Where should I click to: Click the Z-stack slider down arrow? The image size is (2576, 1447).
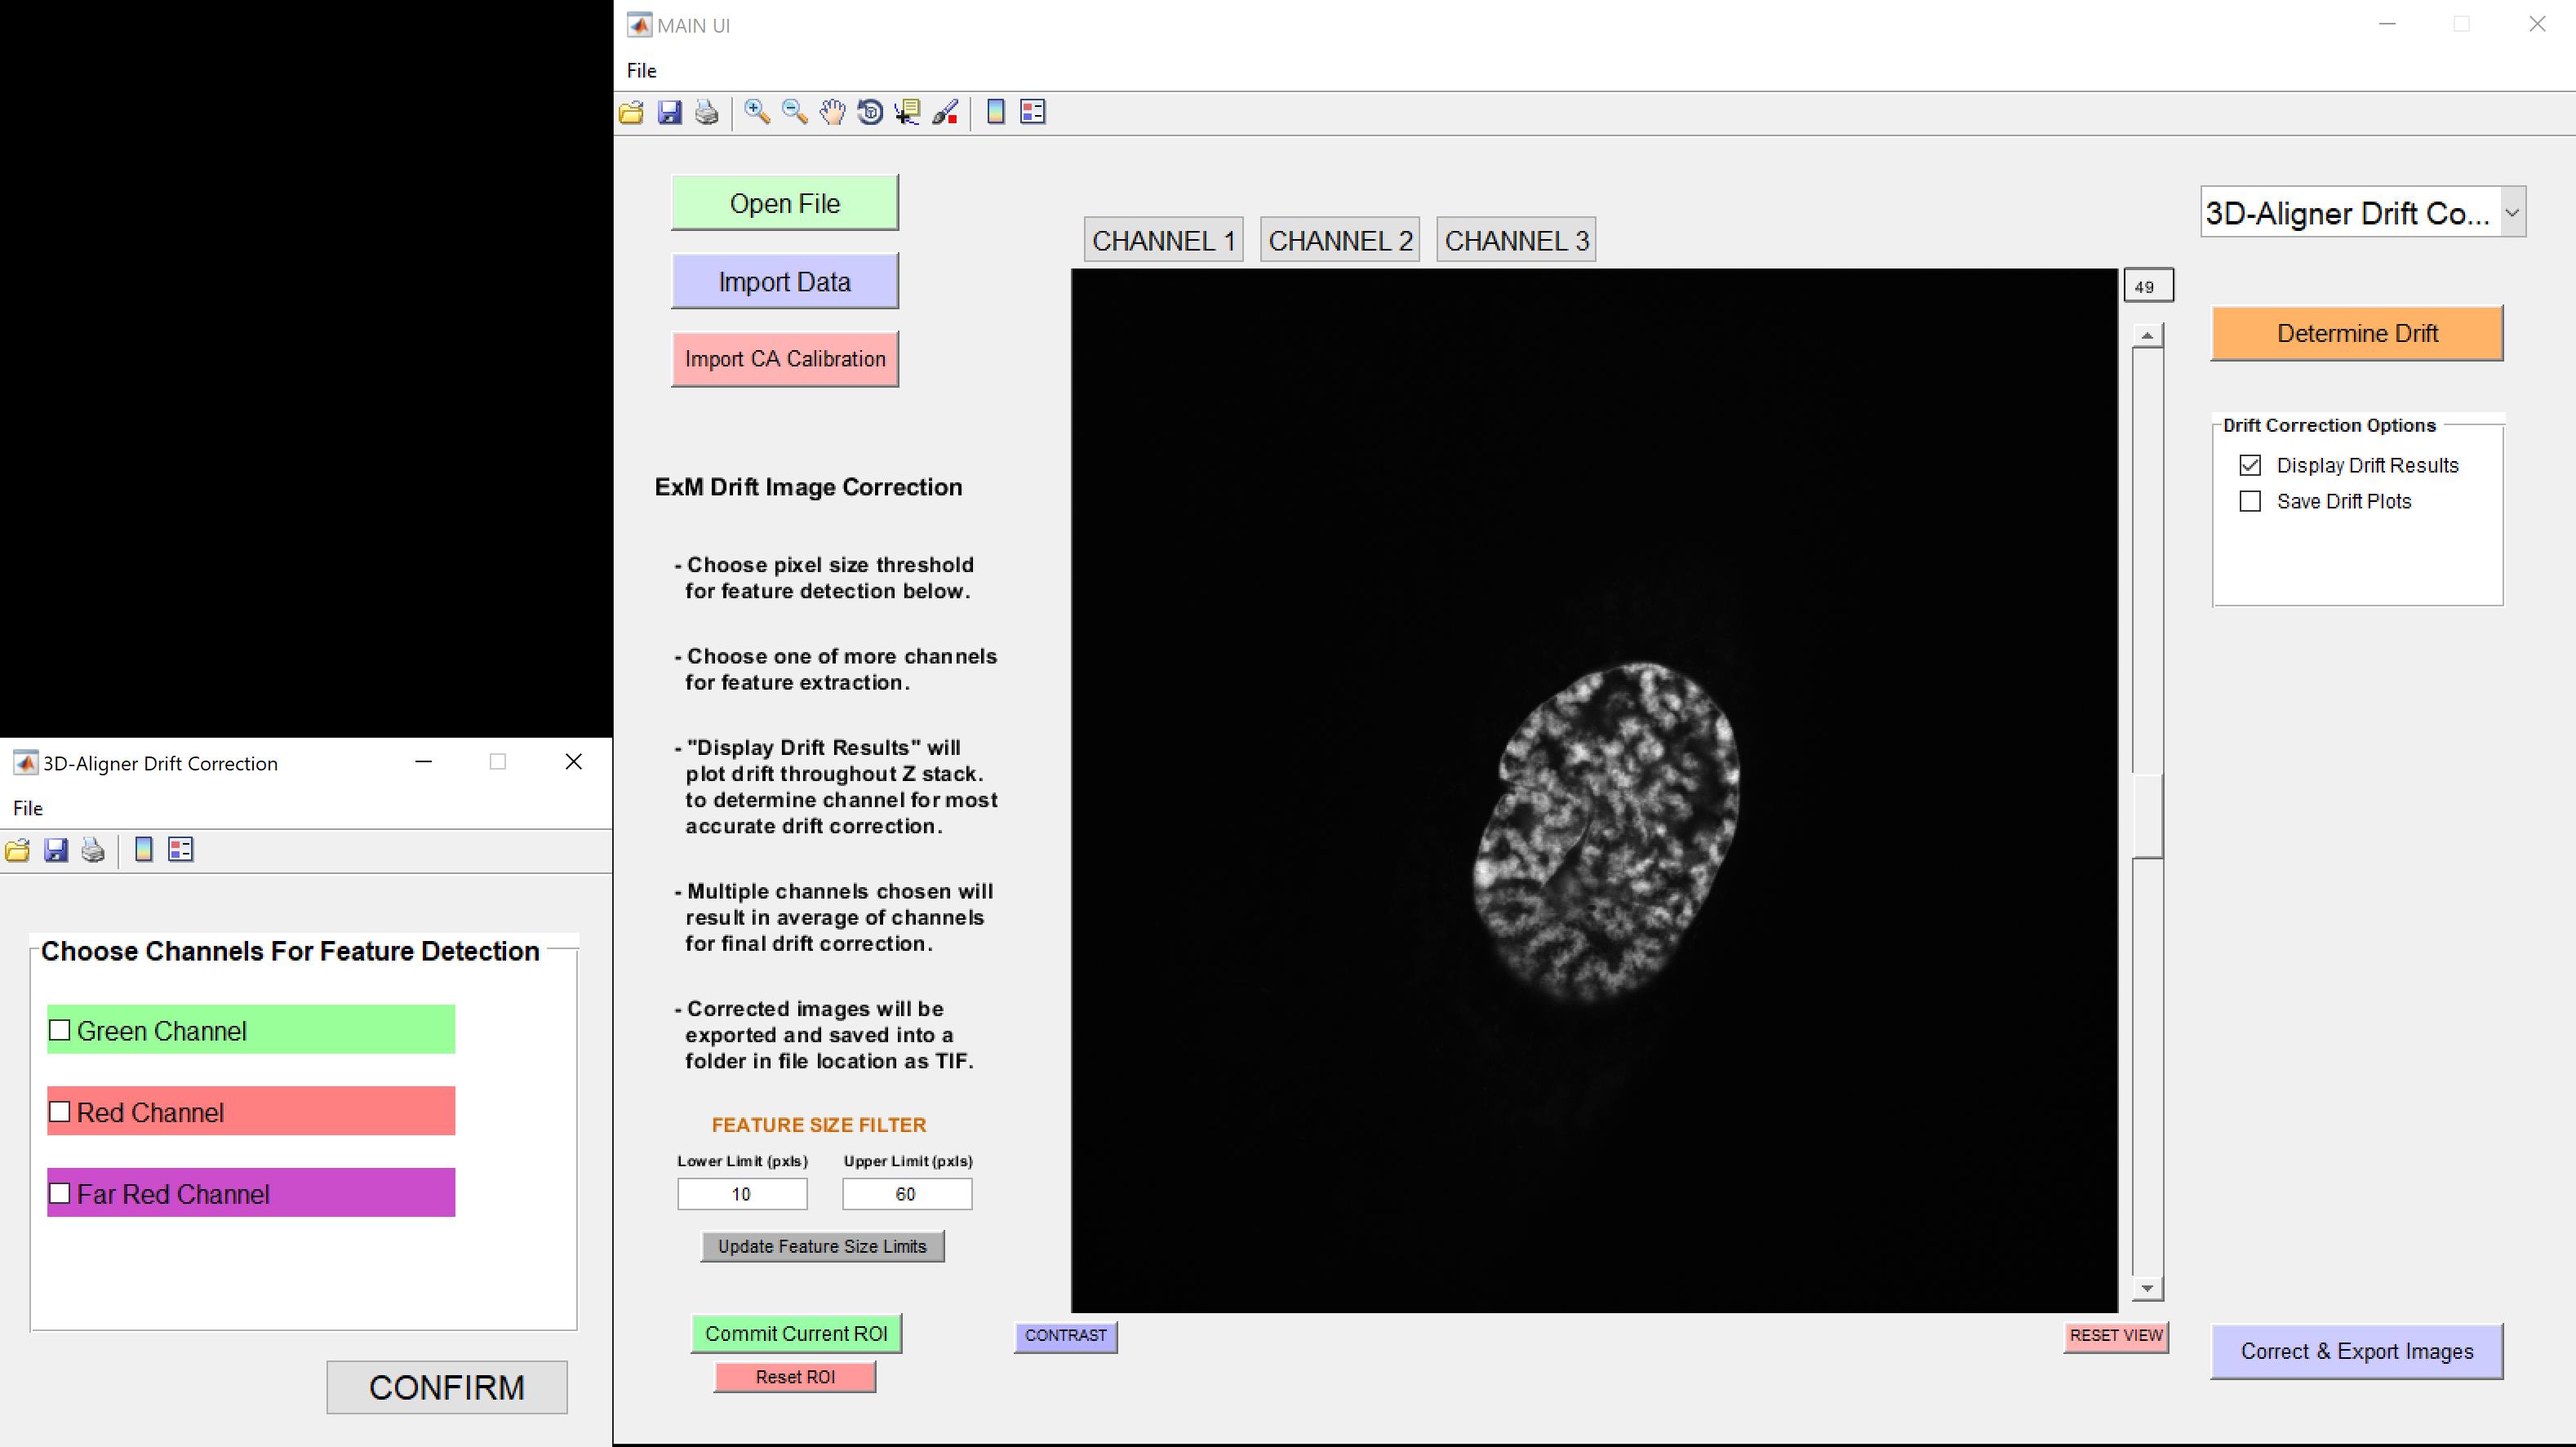pyautogui.click(x=2147, y=1289)
